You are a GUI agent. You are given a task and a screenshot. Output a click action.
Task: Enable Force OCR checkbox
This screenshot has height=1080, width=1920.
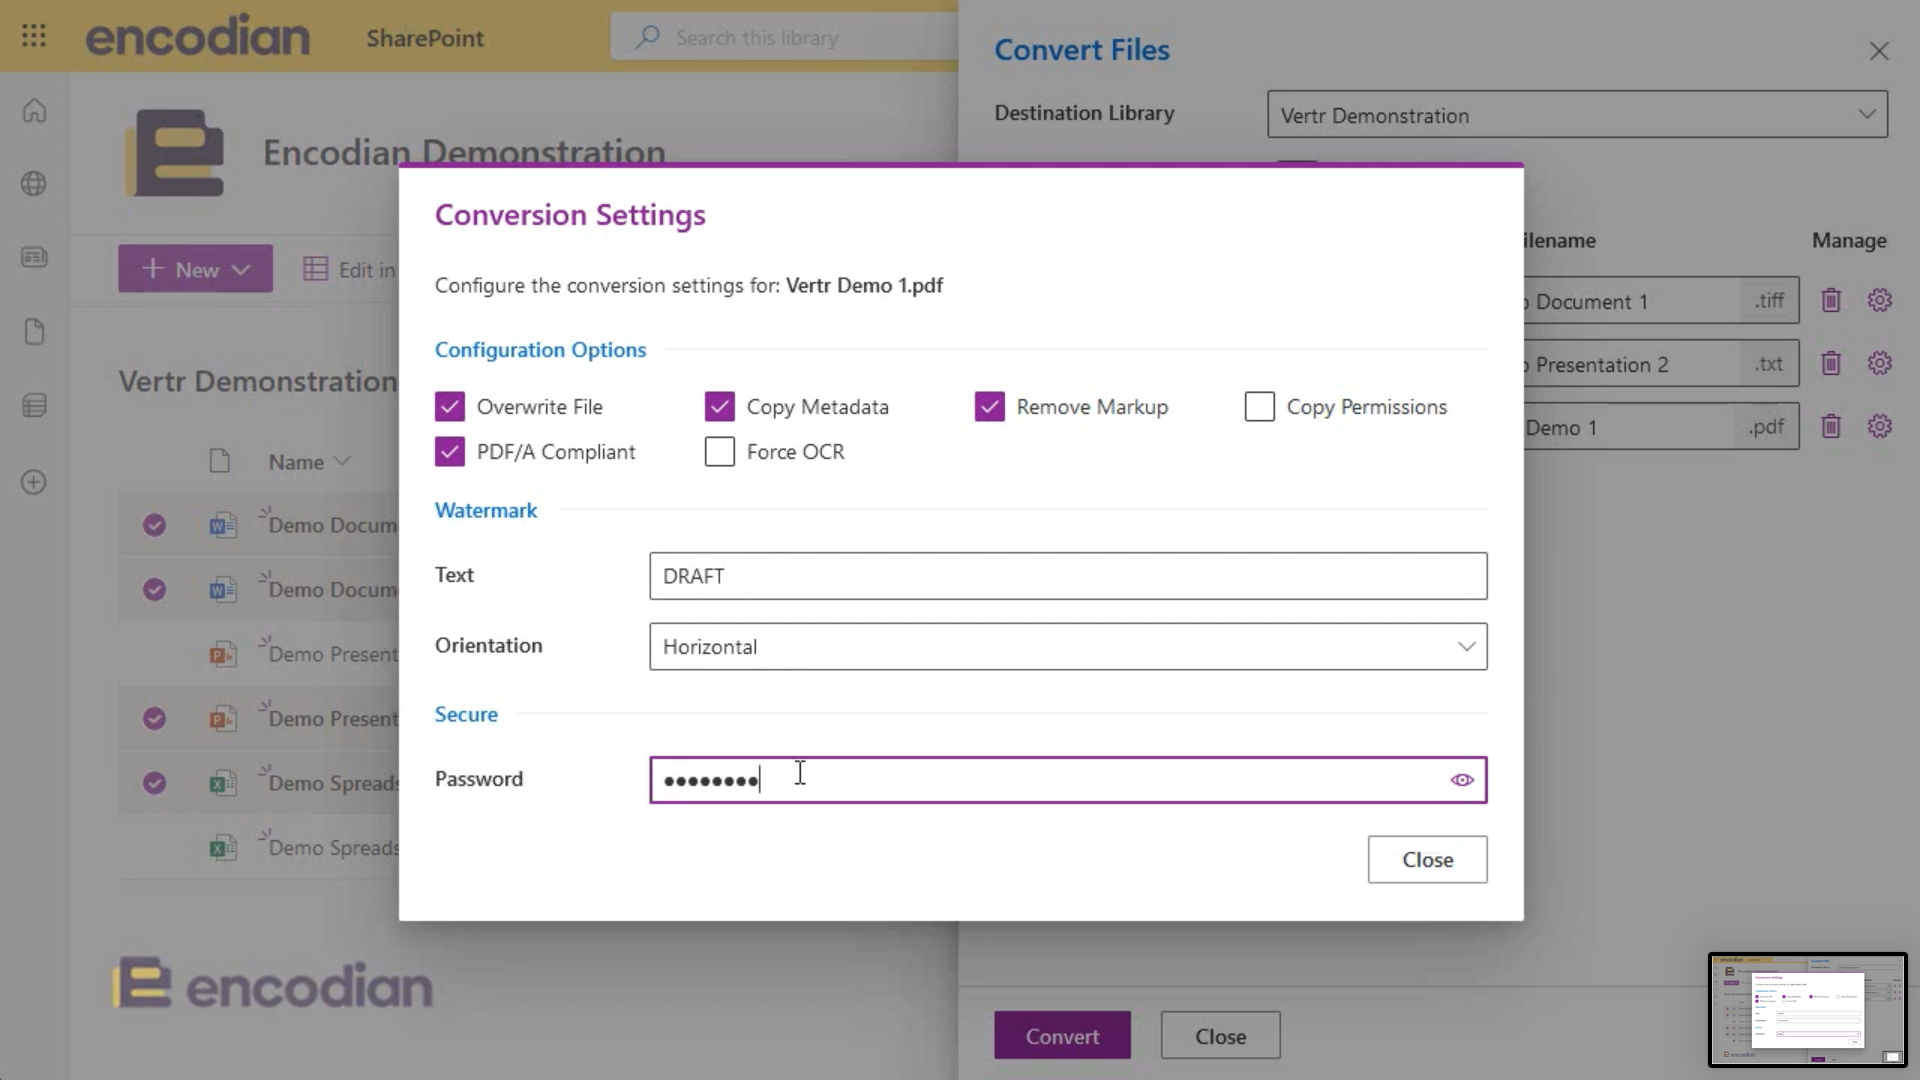(720, 452)
